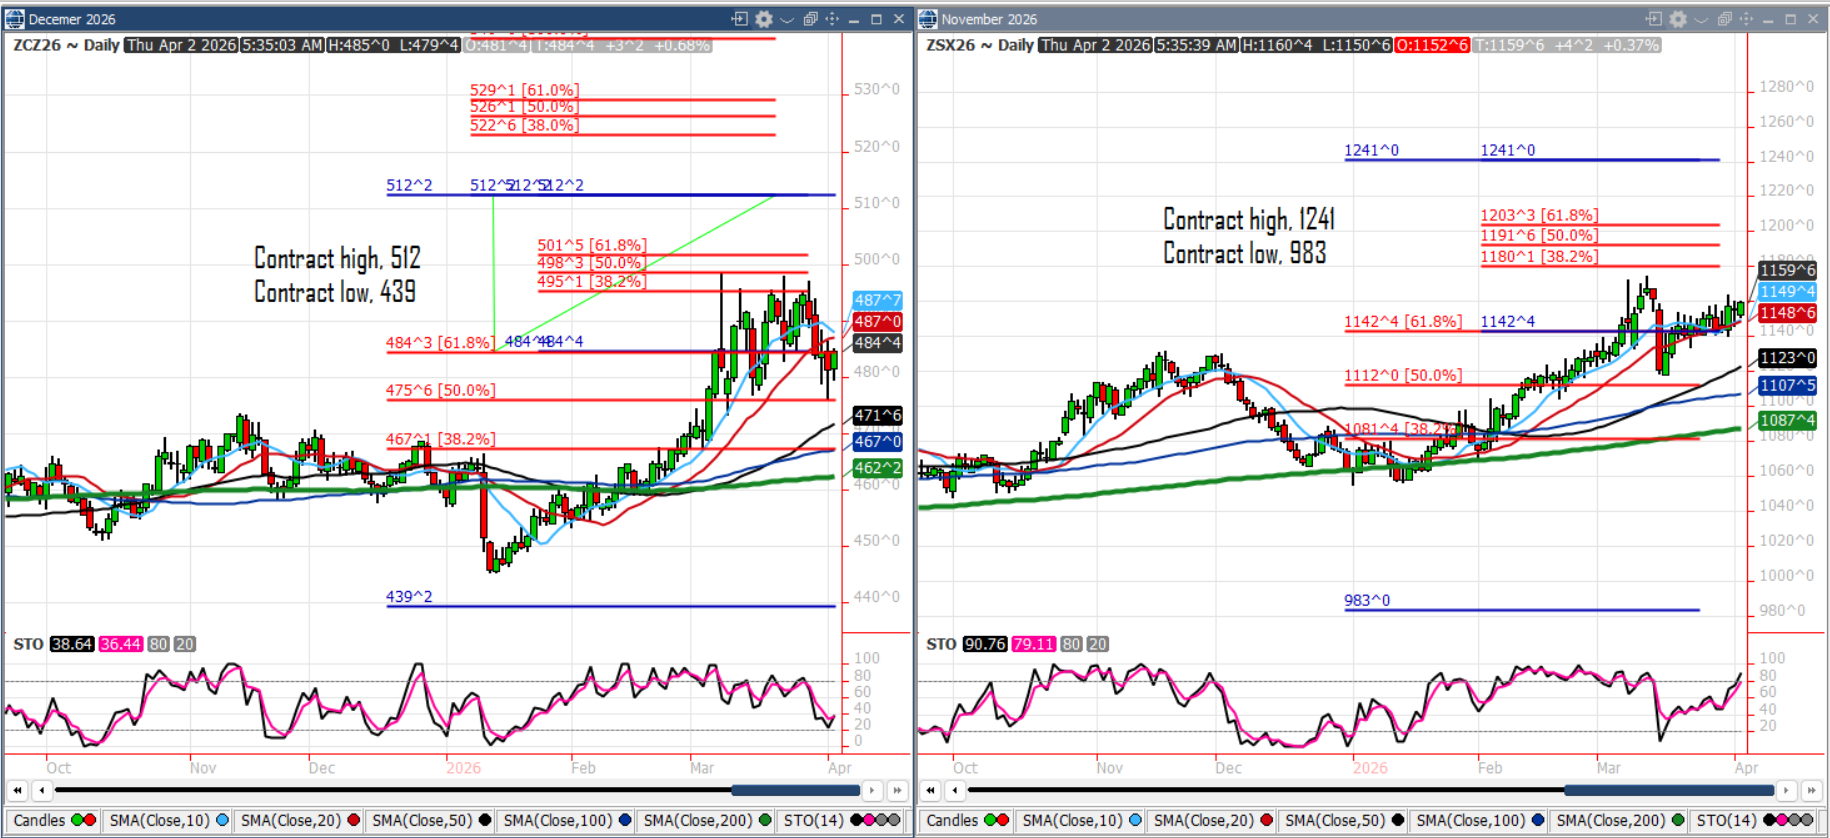Toggle Candles study in soybean chart
Viewport: 1830px width, 838px height.
pyautogui.click(x=952, y=820)
